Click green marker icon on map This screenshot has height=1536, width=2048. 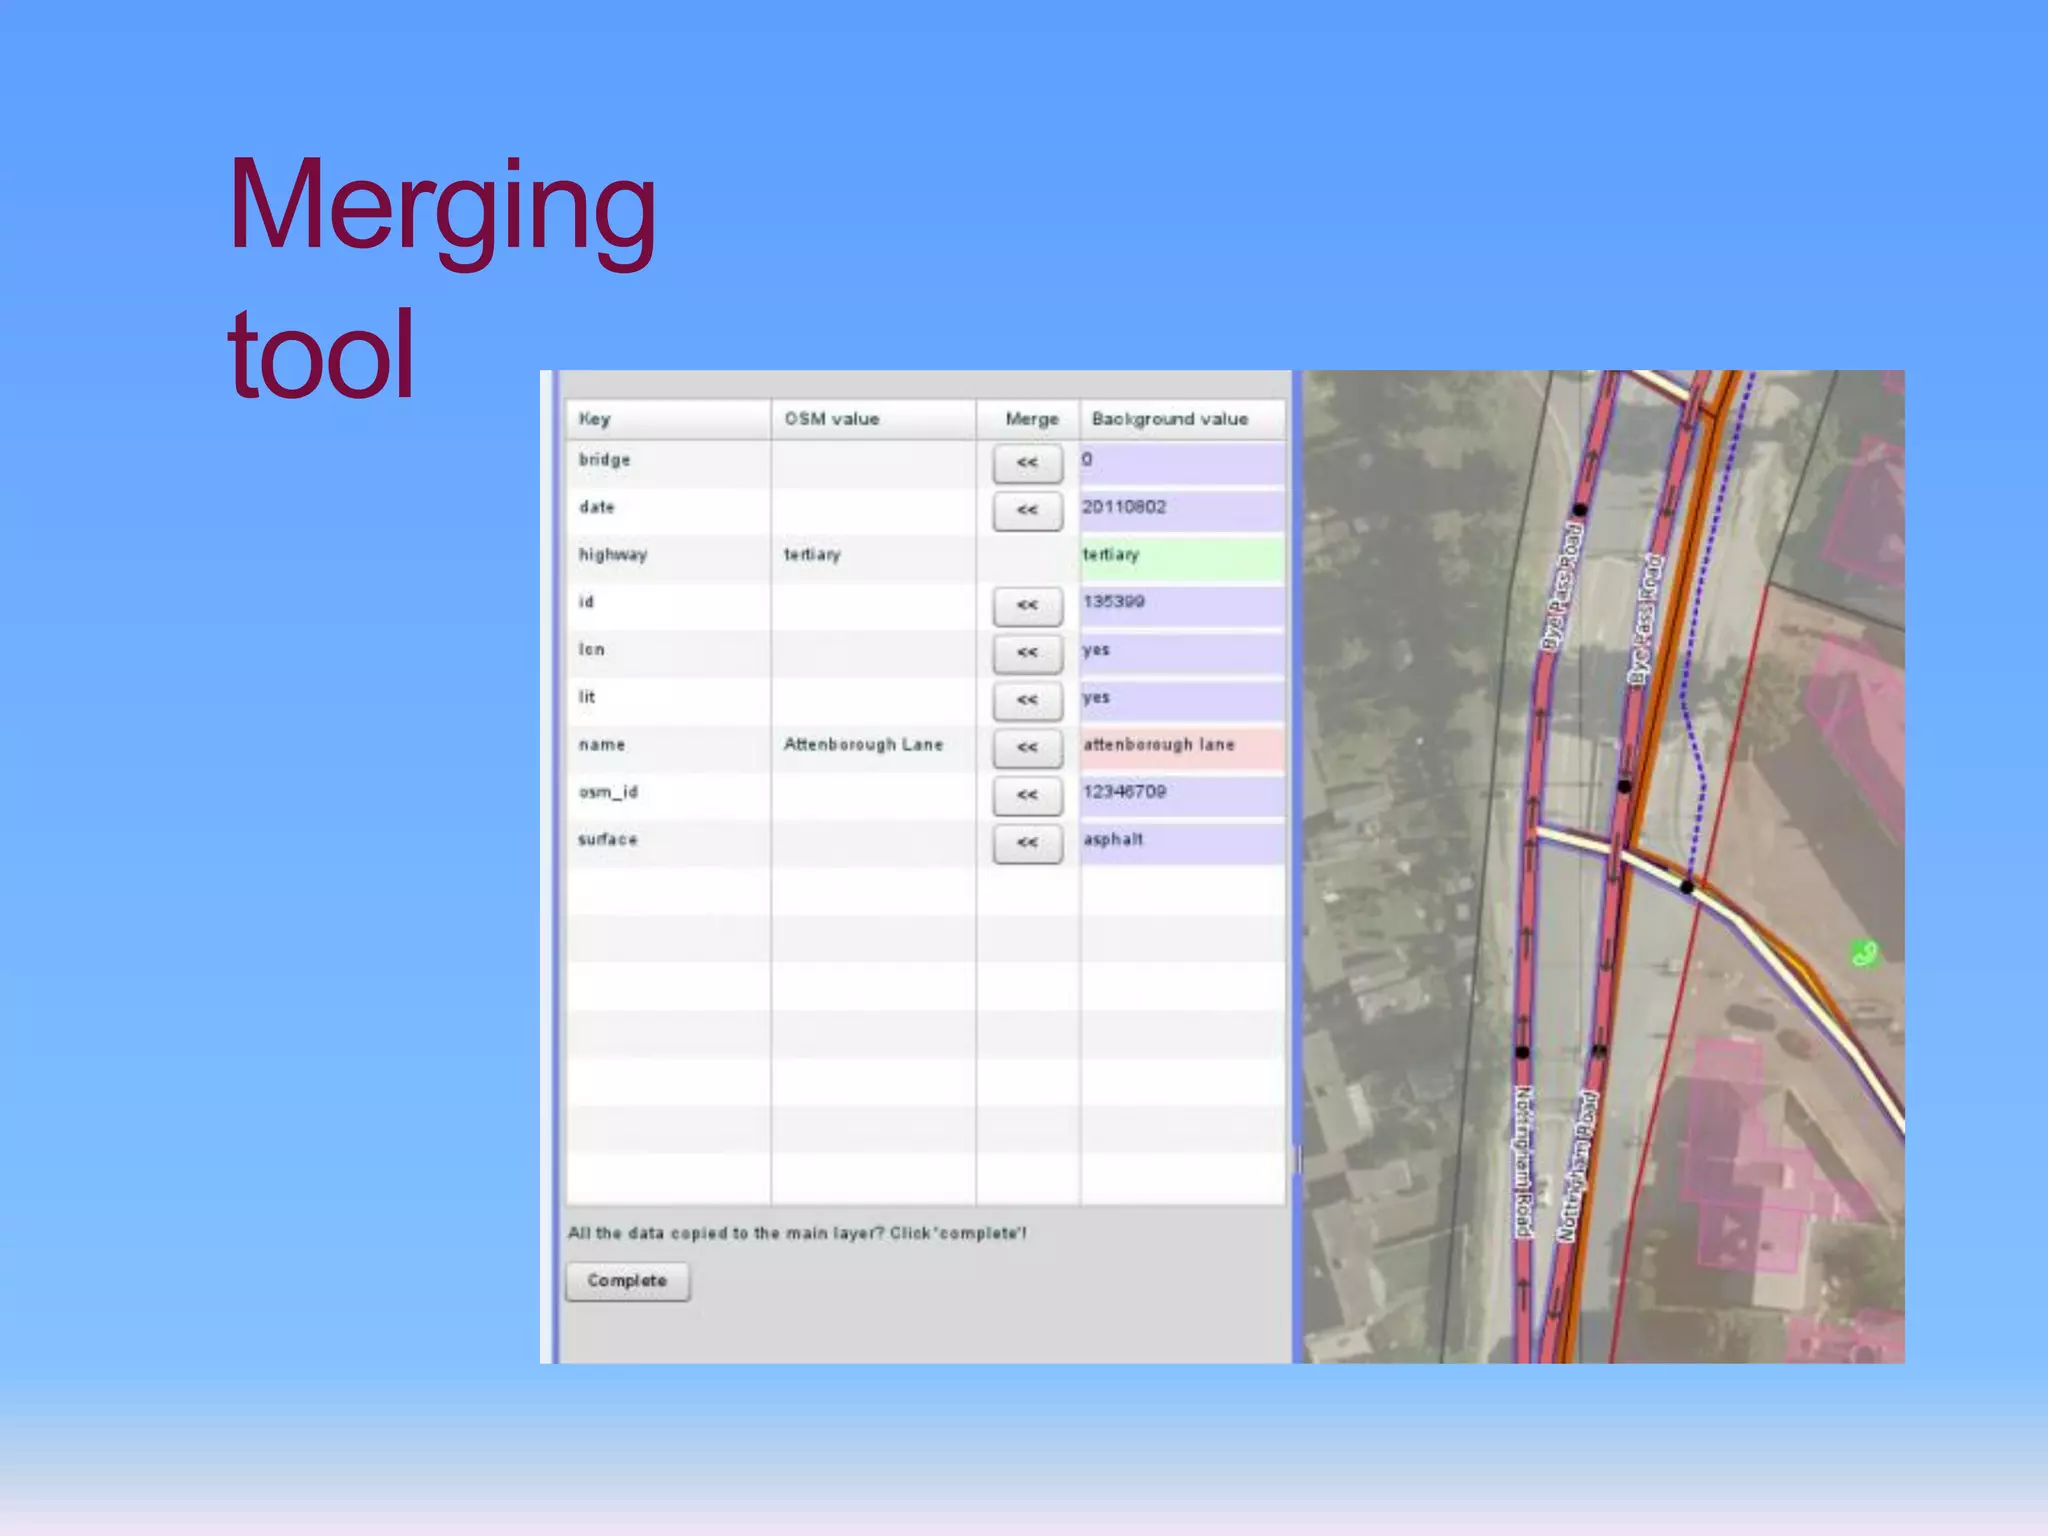[1865, 953]
